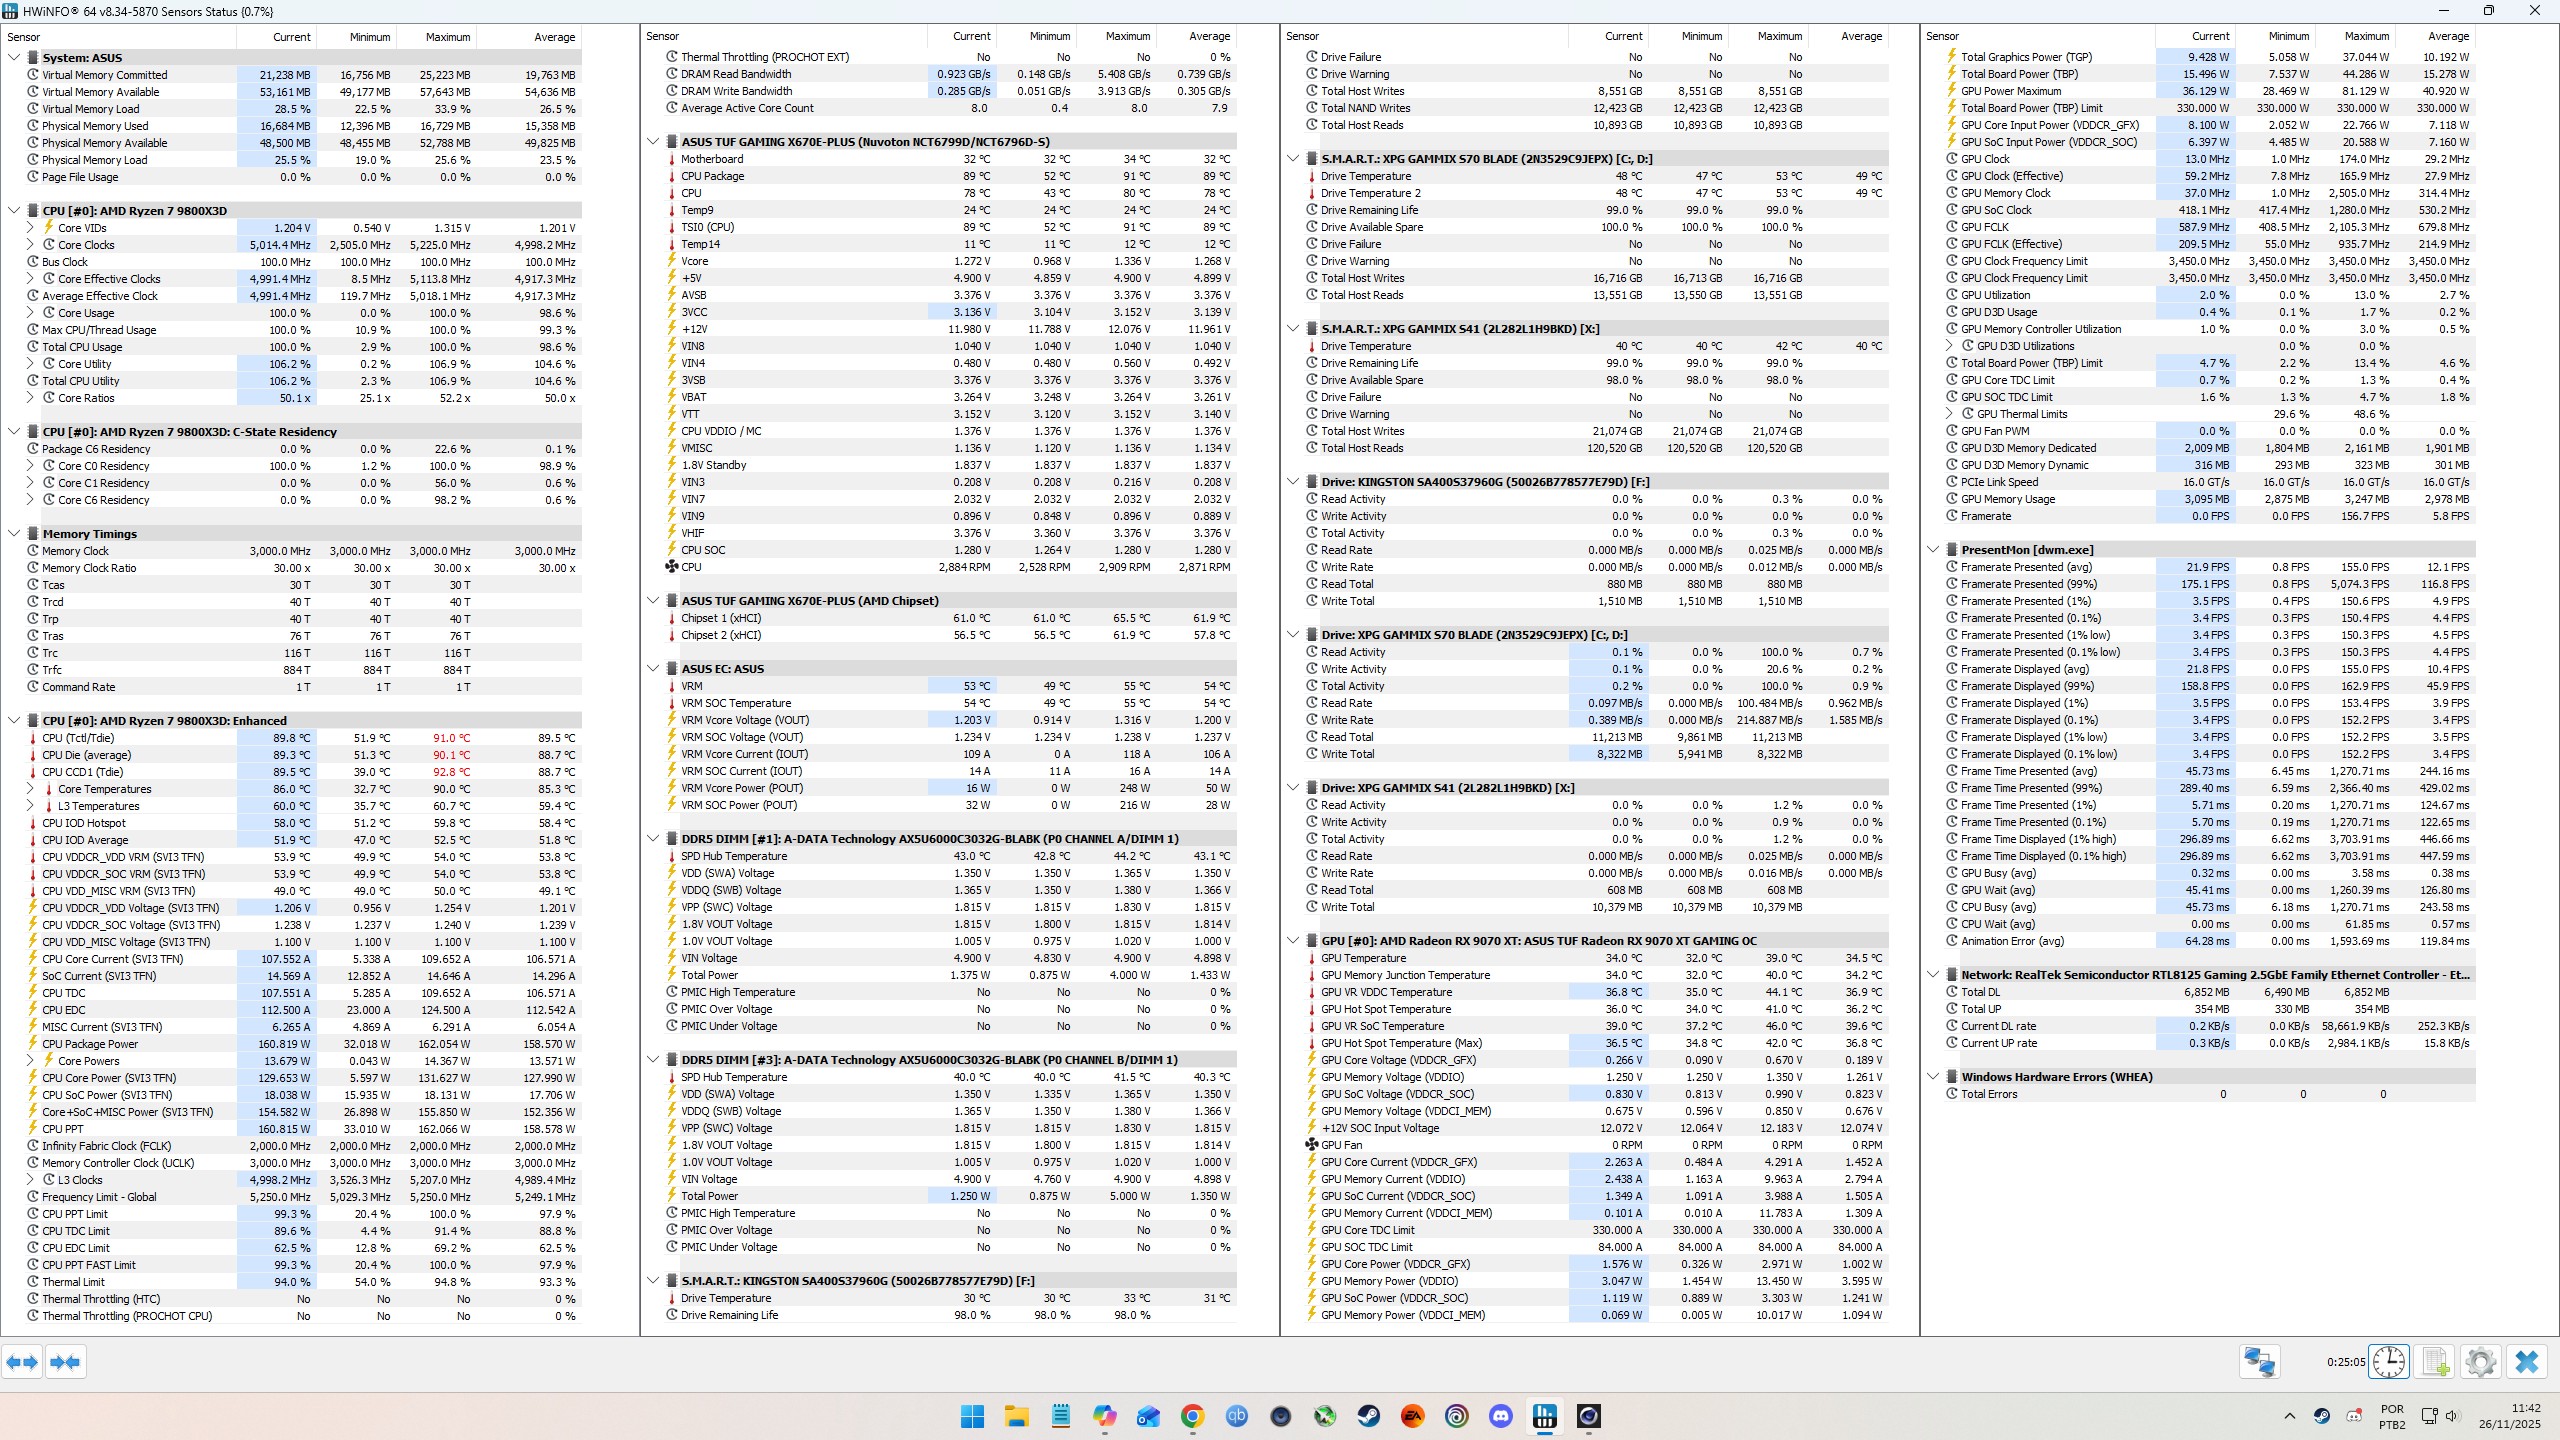Expand the Core Temperatures row
Viewport: 2560px width, 1440px height.
coord(30,789)
